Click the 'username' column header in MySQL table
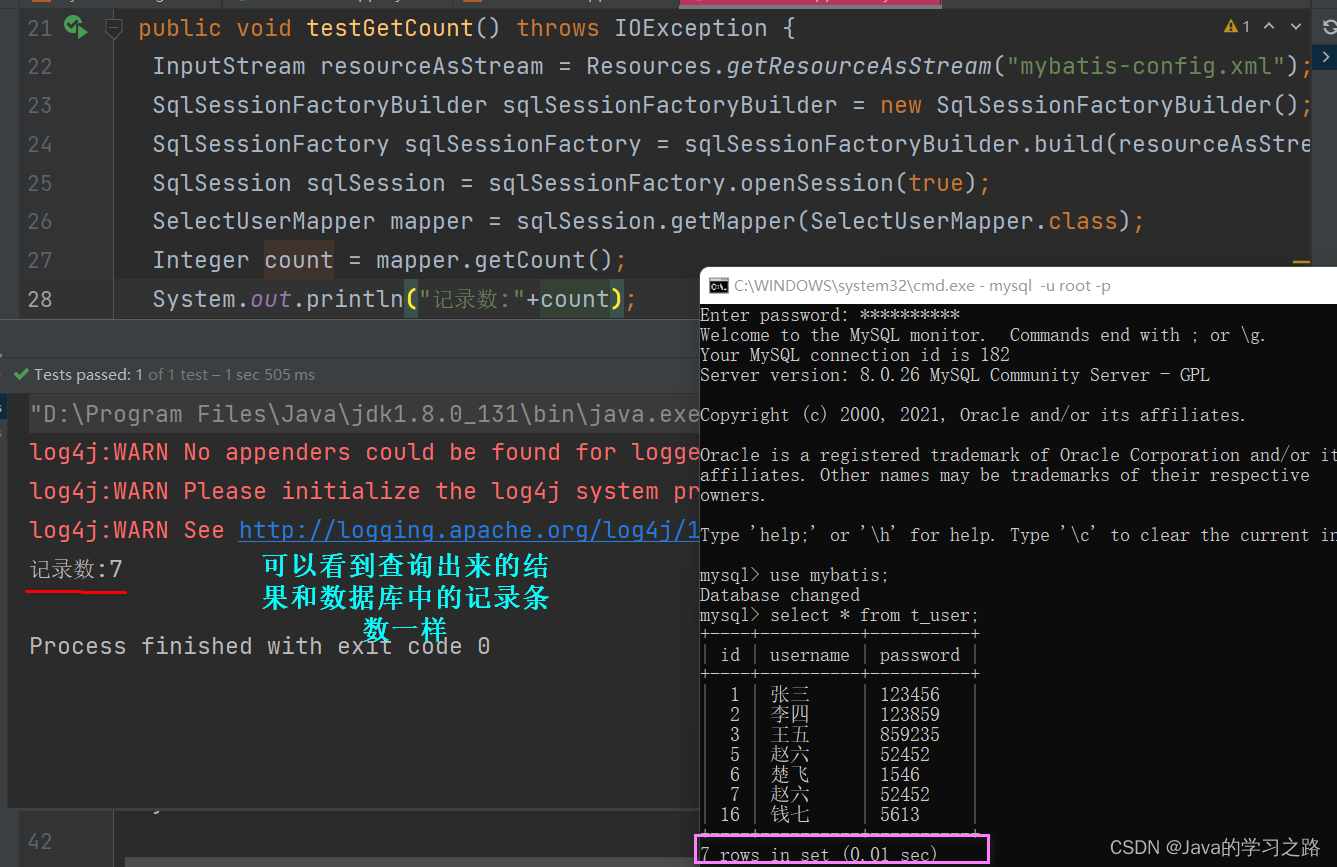1337x867 pixels. 810,655
